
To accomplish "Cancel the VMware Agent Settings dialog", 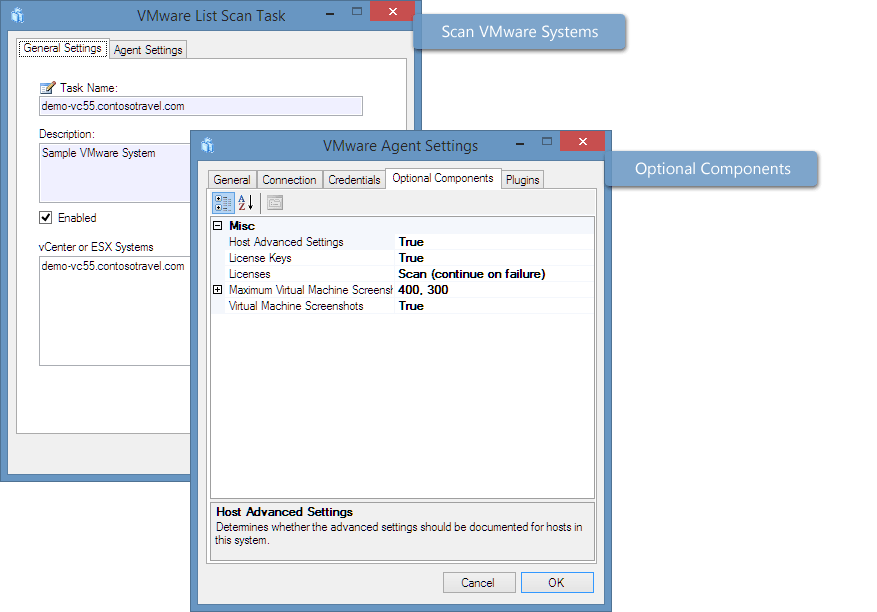I will (x=479, y=582).
